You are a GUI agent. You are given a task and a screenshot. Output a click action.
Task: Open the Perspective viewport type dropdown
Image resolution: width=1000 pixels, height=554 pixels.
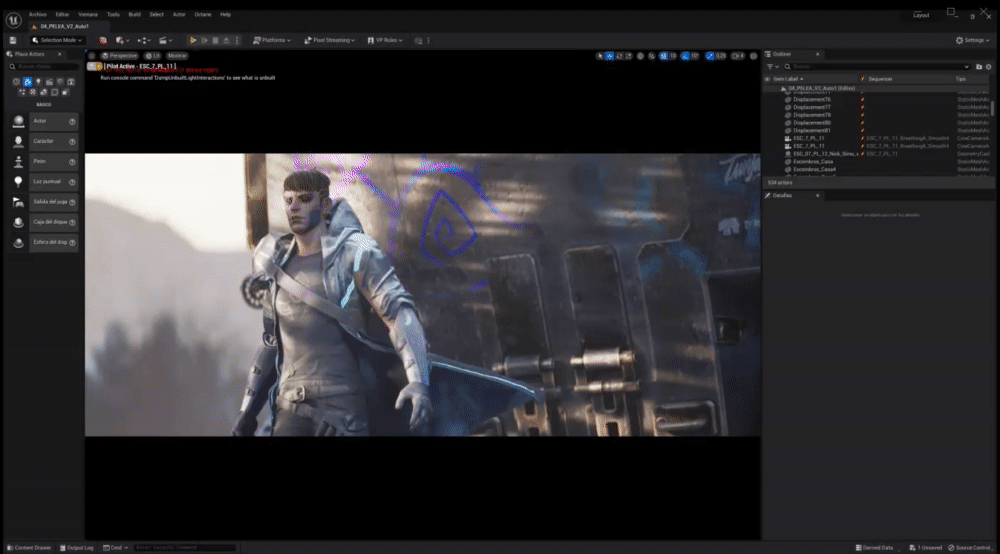(x=119, y=55)
